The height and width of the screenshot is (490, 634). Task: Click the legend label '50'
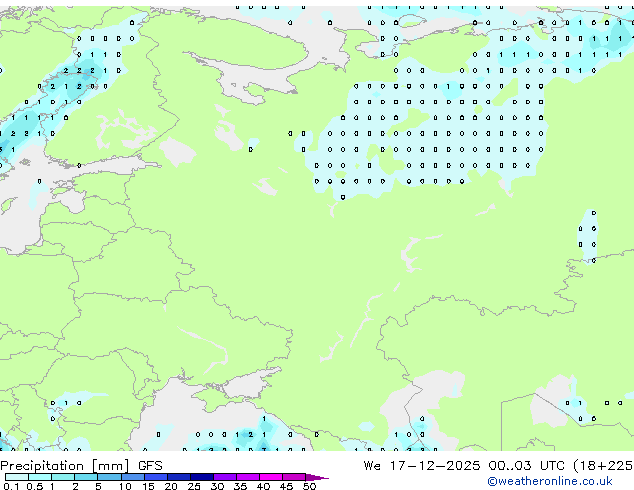tap(309, 486)
